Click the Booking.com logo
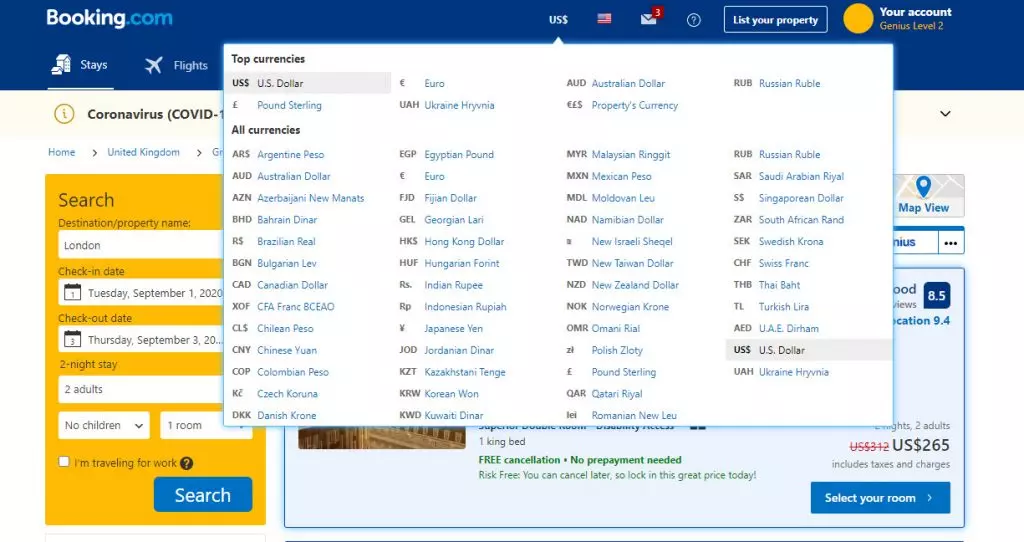 click(x=109, y=18)
